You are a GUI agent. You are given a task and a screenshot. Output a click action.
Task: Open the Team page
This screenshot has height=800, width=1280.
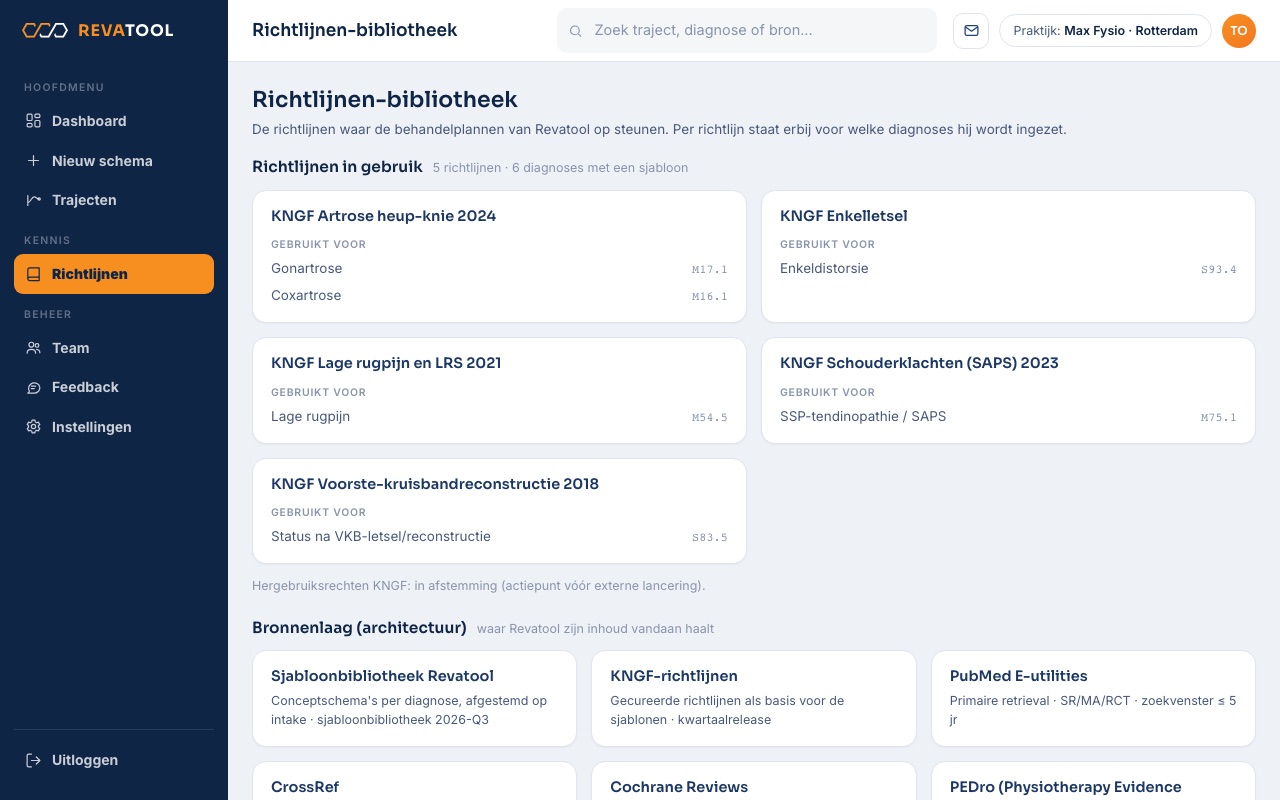click(114, 348)
